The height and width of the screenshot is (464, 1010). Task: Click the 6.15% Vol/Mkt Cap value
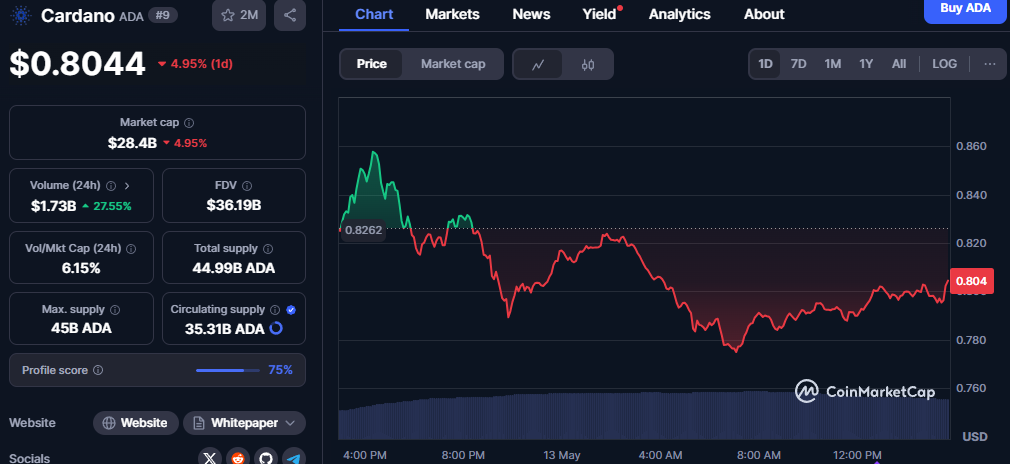(81, 268)
